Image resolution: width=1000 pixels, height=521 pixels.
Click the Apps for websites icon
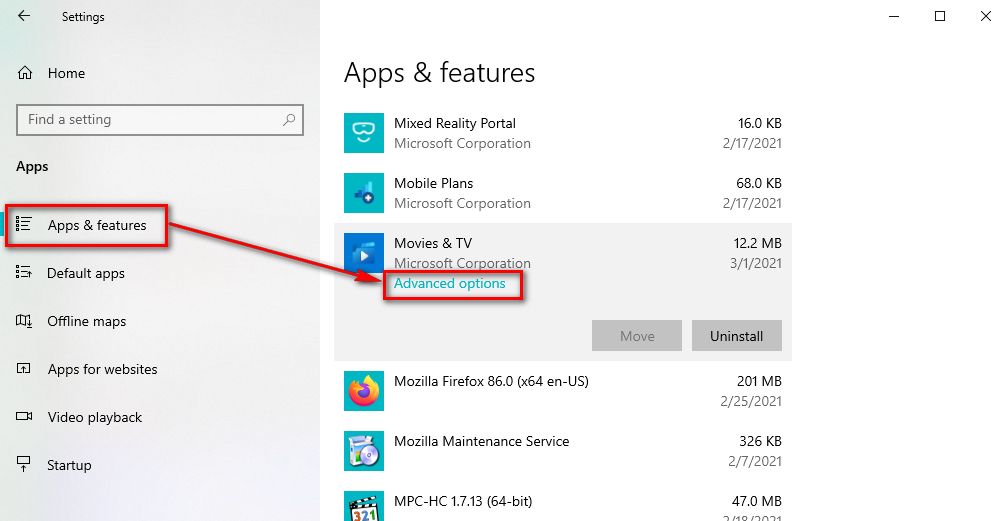pos(24,368)
